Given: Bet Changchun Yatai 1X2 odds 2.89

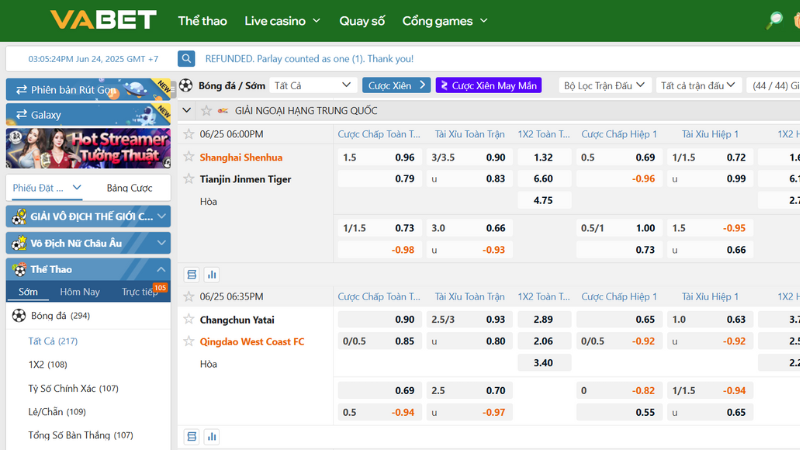Looking at the screenshot, I should pos(544,319).
